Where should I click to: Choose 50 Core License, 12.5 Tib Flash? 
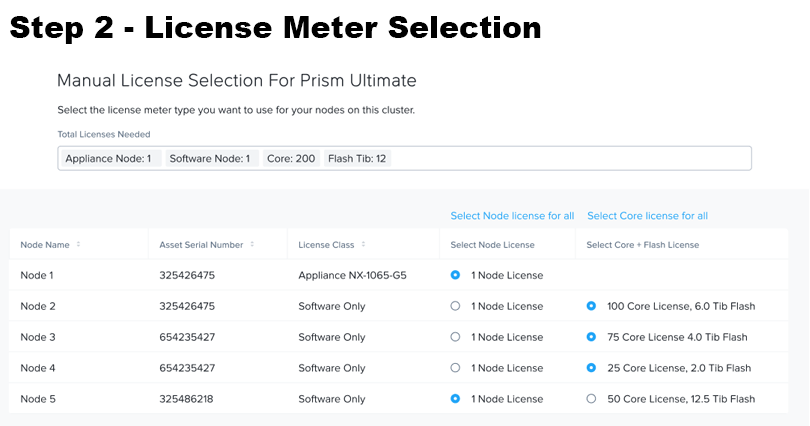click(x=591, y=399)
